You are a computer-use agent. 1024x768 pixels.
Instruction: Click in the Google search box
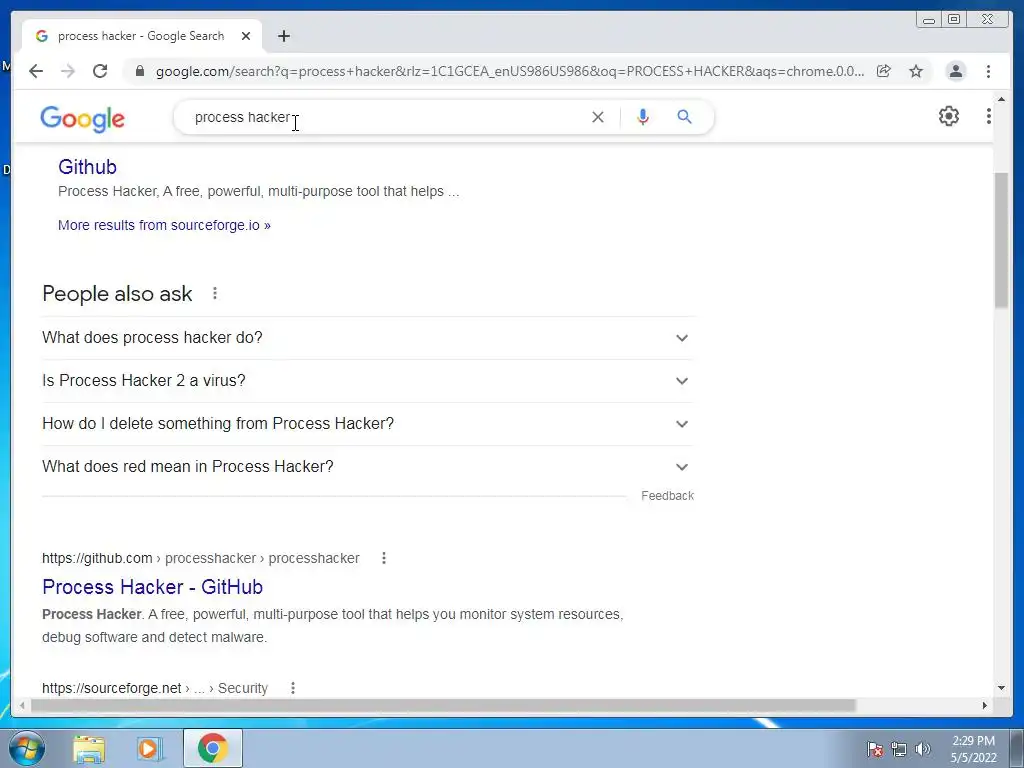385,117
